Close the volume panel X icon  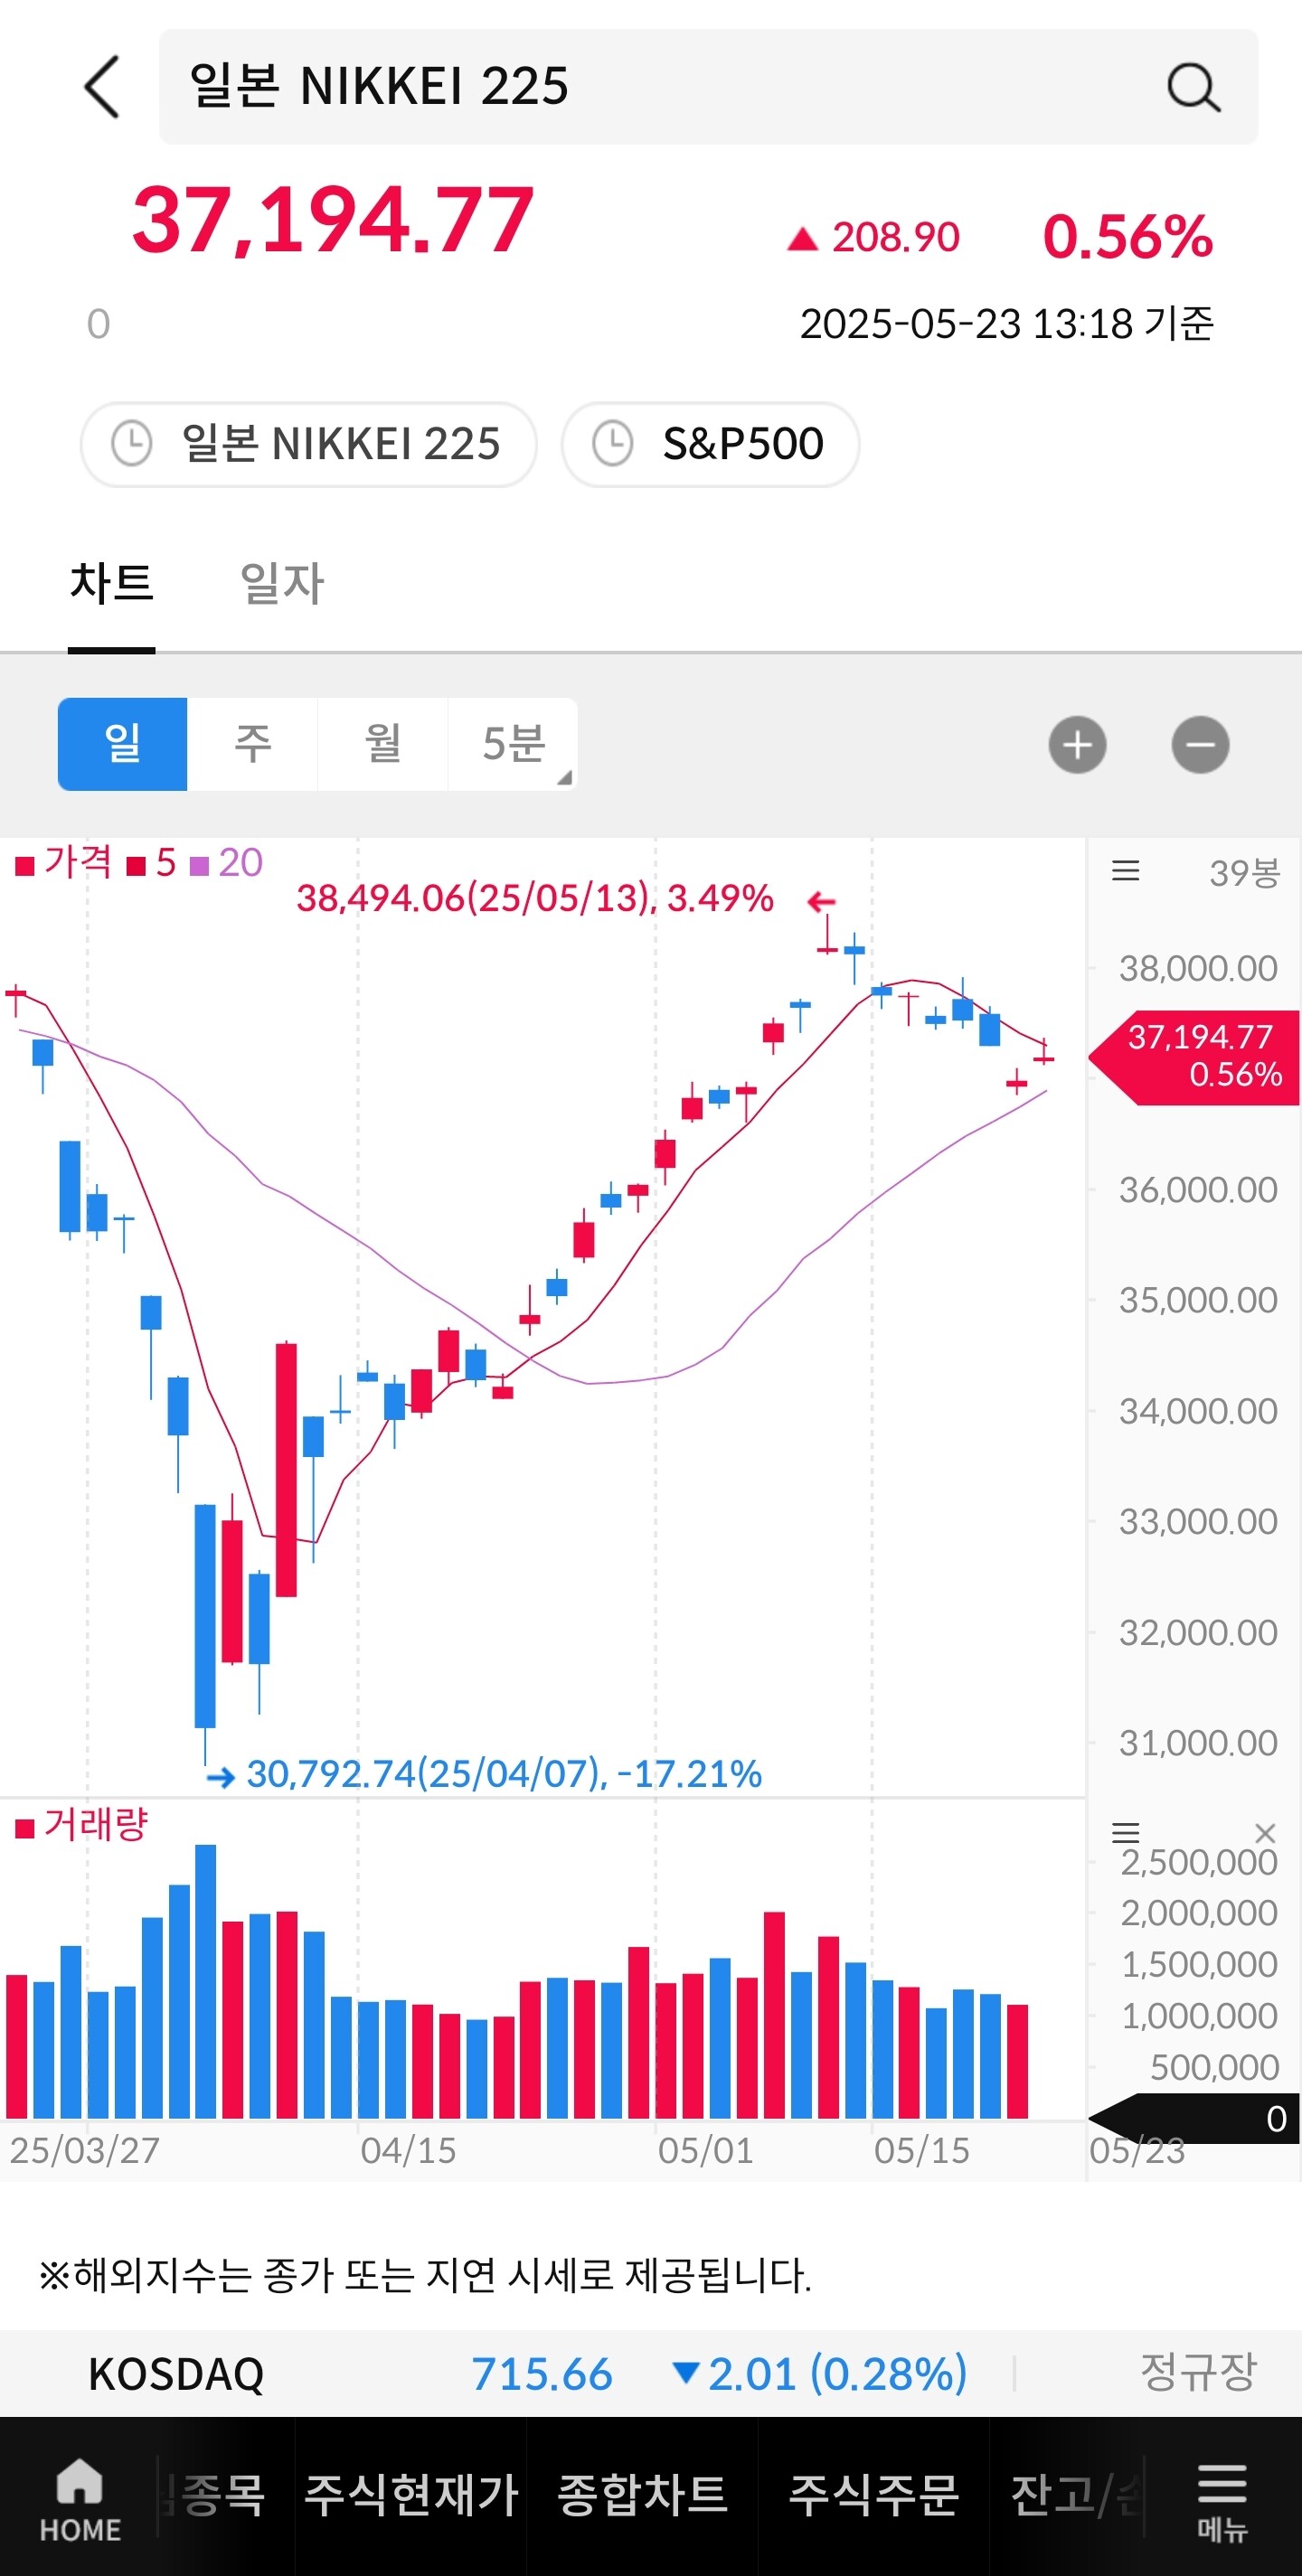1265,1832
